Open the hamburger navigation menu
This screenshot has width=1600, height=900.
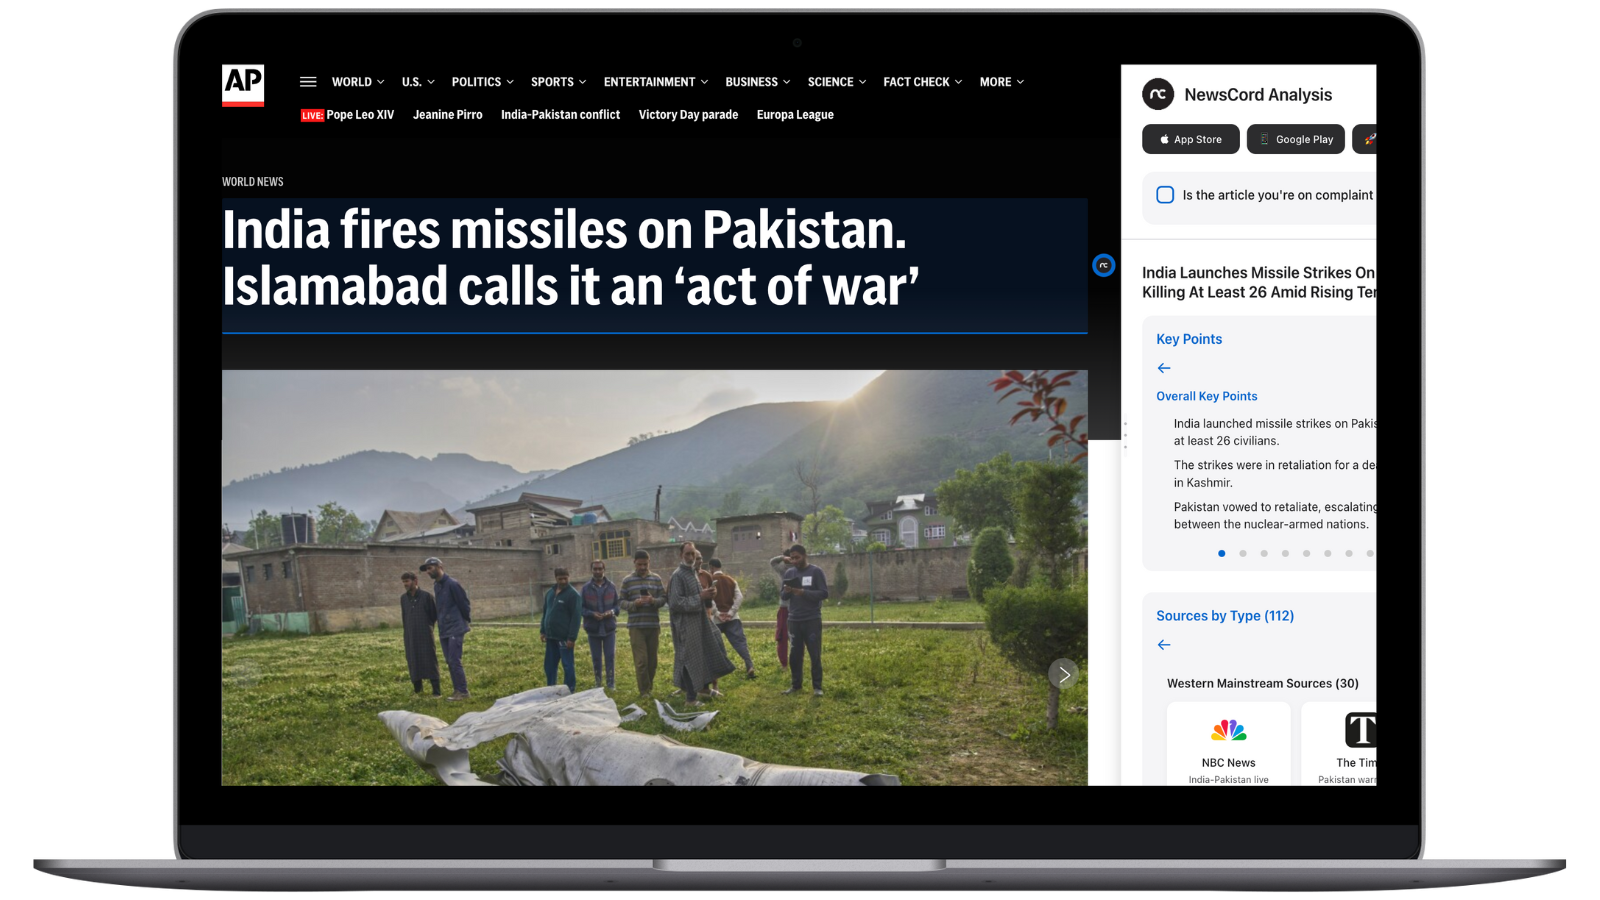point(308,82)
